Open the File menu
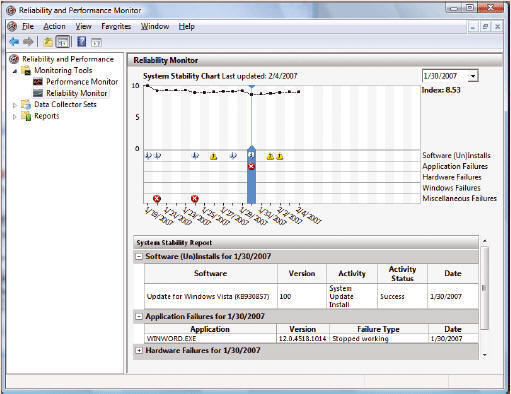This screenshot has height=394, width=511. pos(28,26)
